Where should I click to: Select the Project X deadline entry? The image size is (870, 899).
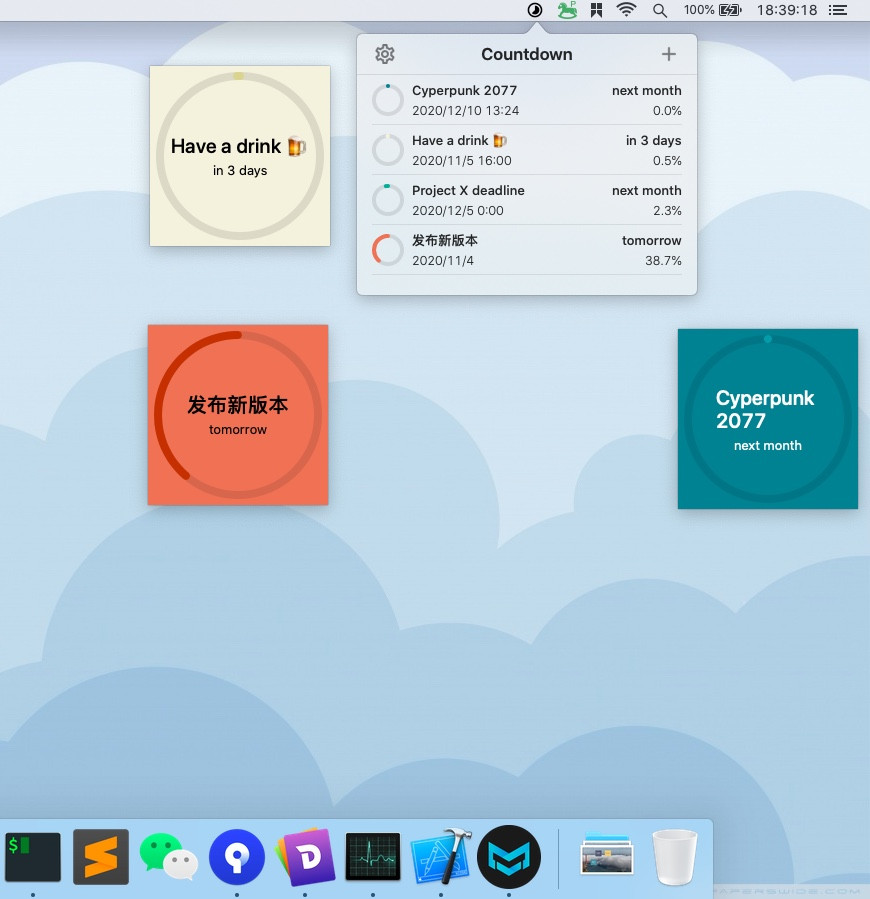click(x=526, y=200)
